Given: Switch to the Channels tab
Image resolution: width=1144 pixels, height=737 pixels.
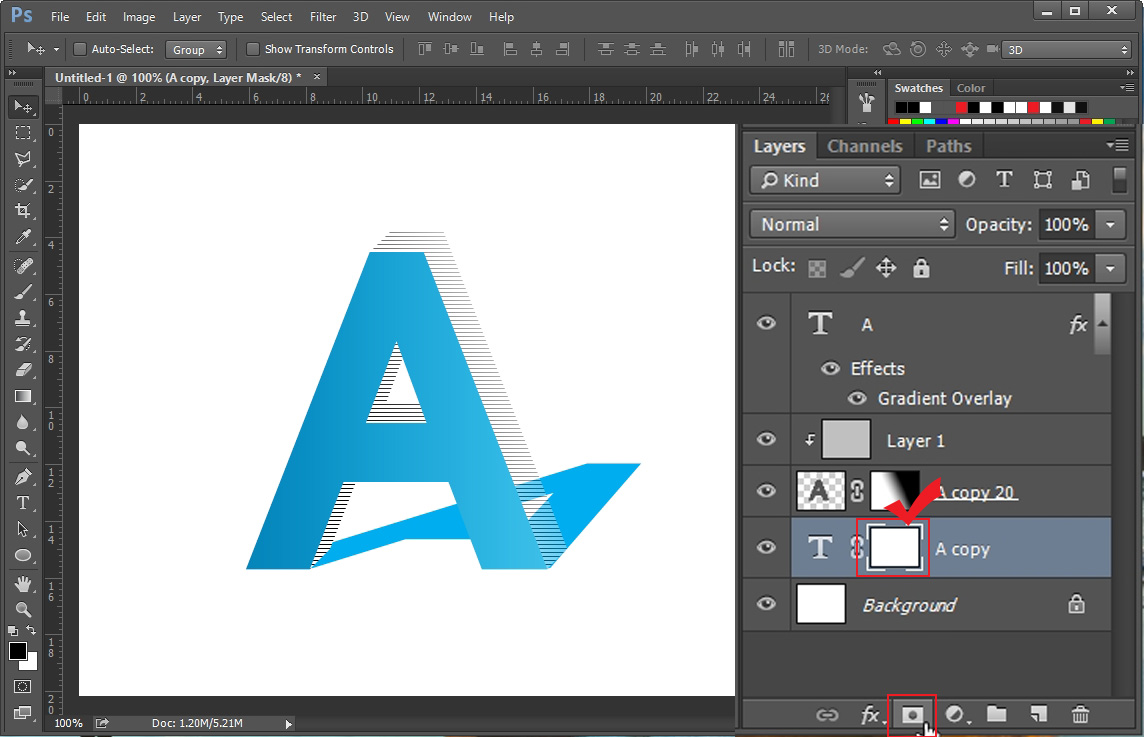Looking at the screenshot, I should 865,146.
